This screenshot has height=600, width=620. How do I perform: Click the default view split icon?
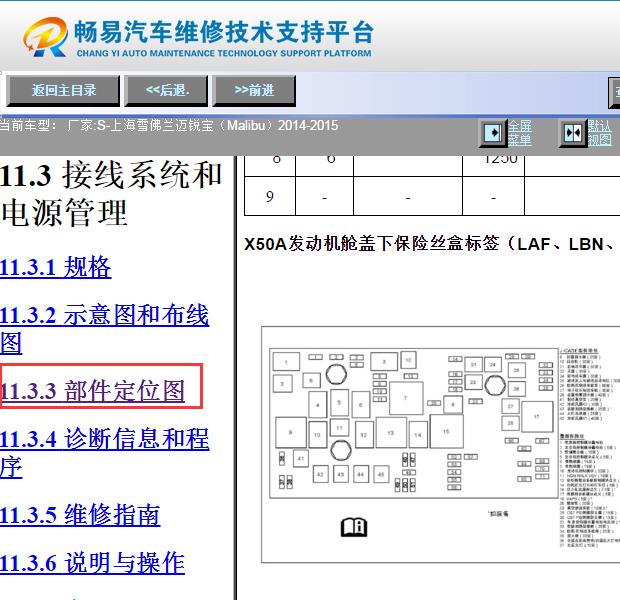(x=573, y=133)
